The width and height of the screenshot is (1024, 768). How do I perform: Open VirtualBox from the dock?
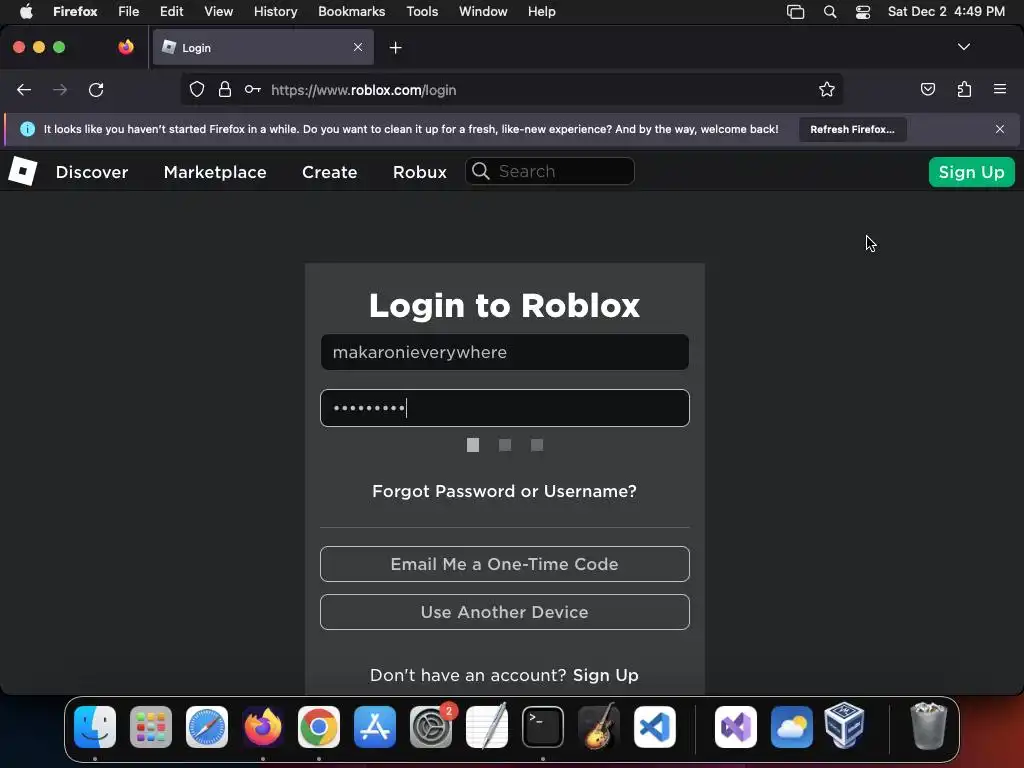point(844,726)
